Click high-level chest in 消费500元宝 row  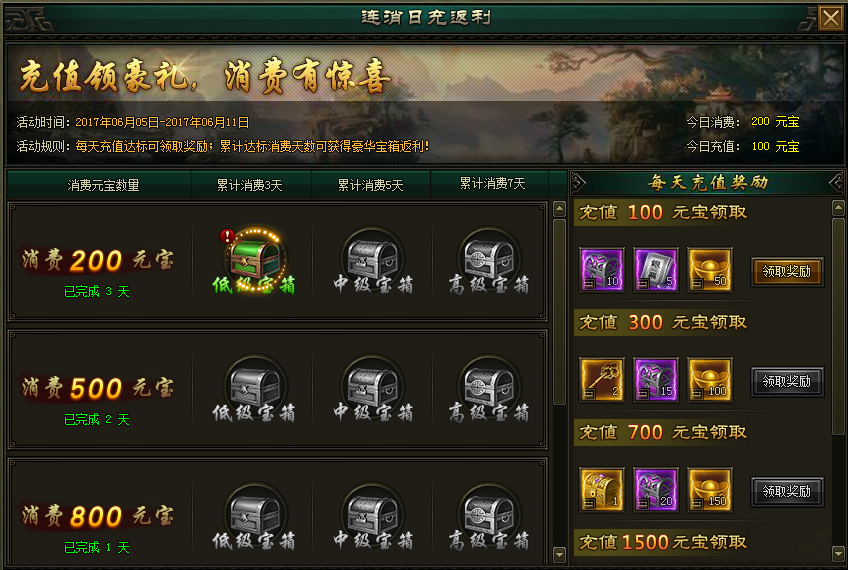[x=489, y=386]
